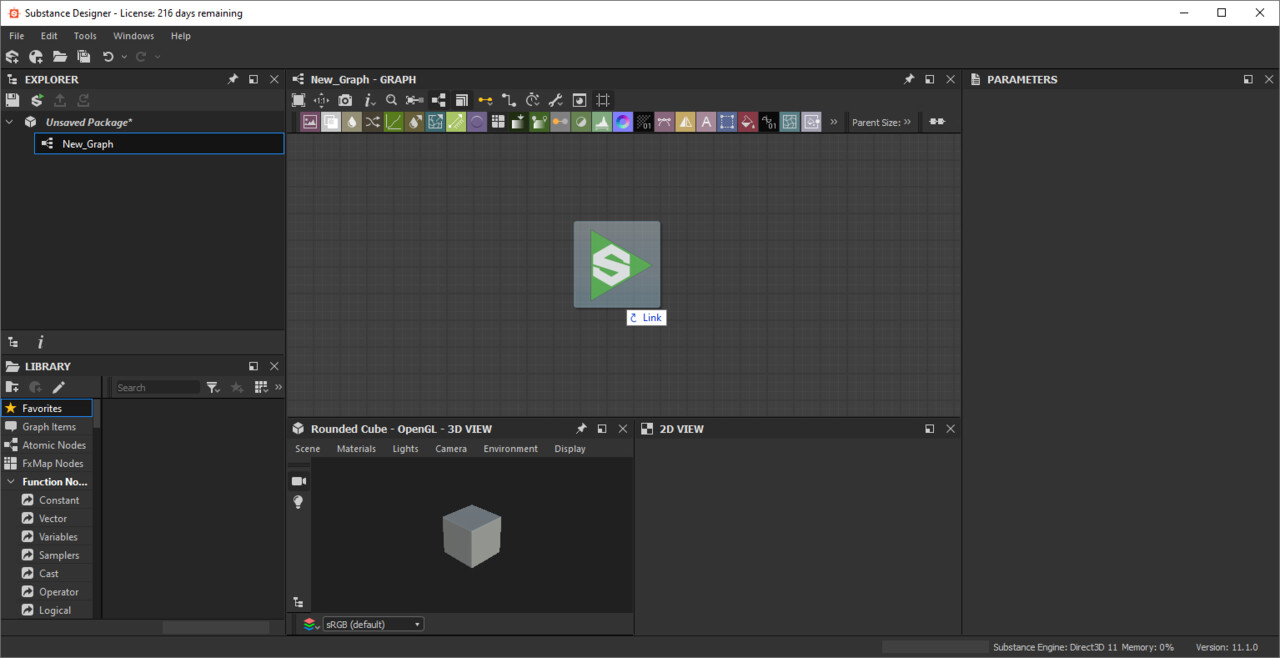Add a Bitmap node from the toolbar
Image resolution: width=1280 pixels, height=658 pixels.
pos(310,122)
